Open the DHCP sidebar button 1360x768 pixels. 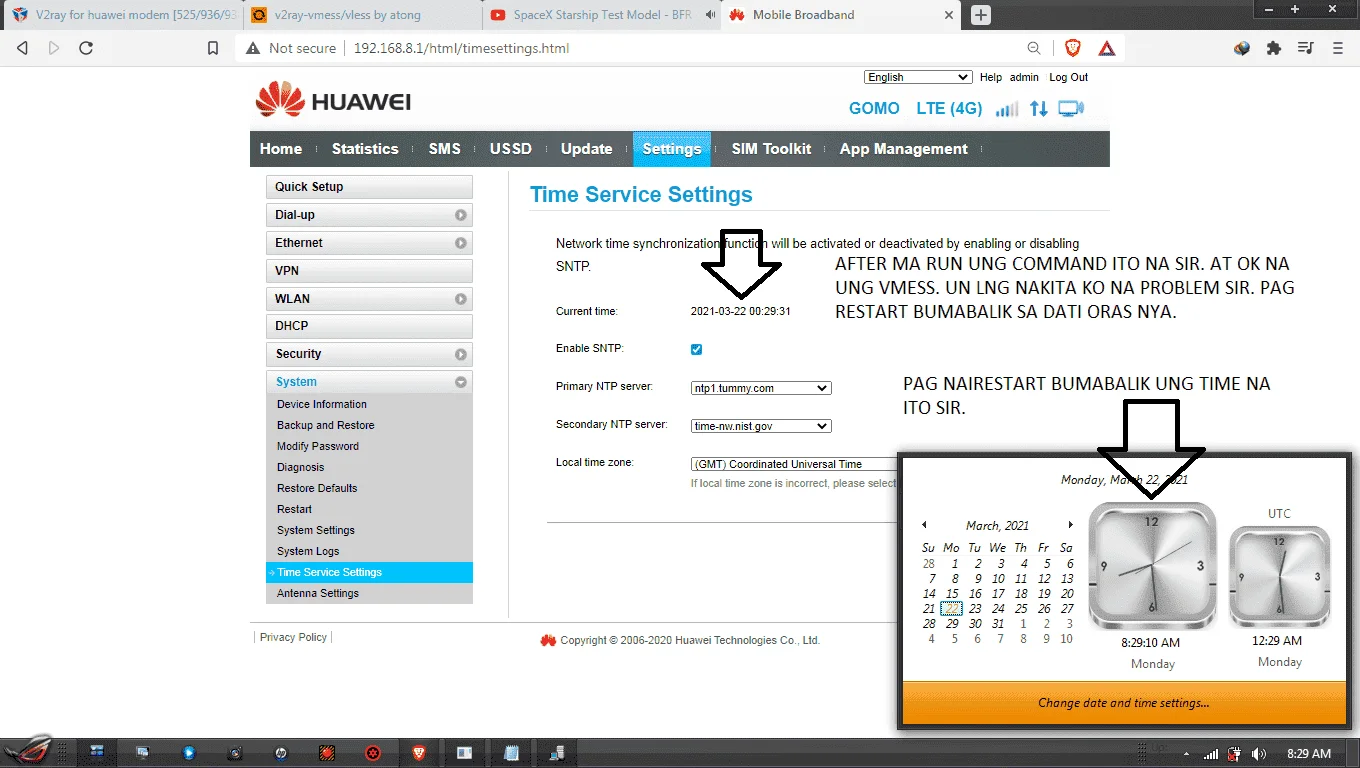pos(369,326)
